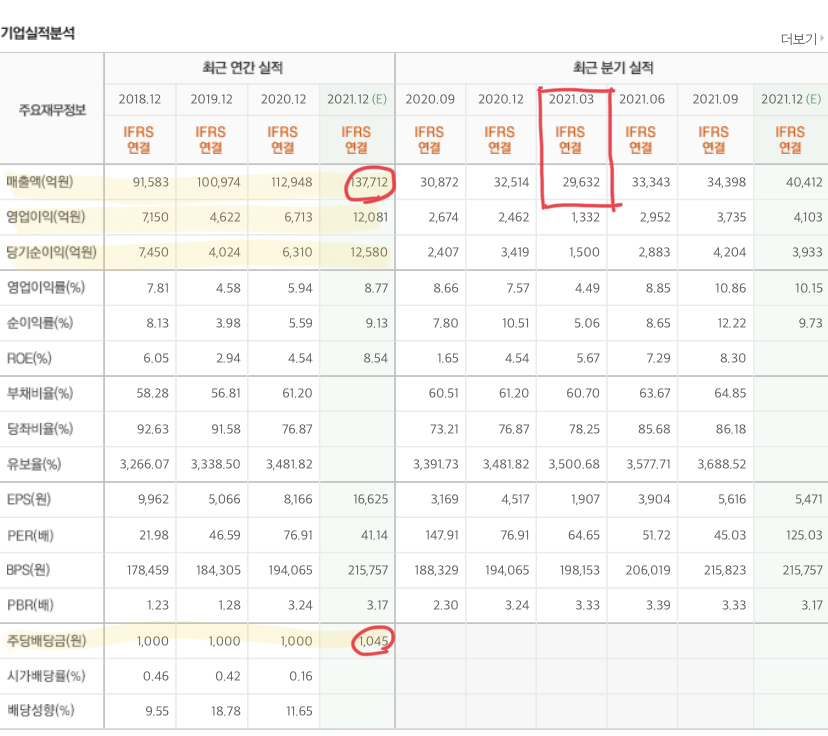Click the payout ratio value 11.65
Screen dimensions: 828x736
click(x=299, y=711)
